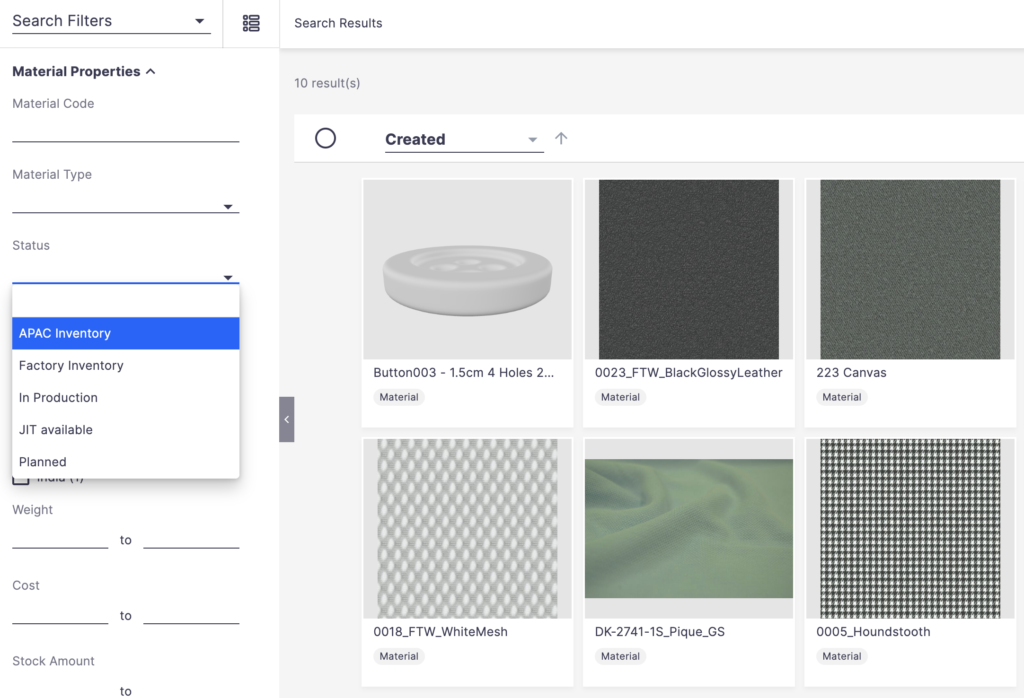Choose Factory Inventory from status list
This screenshot has width=1024, height=698.
click(125, 365)
